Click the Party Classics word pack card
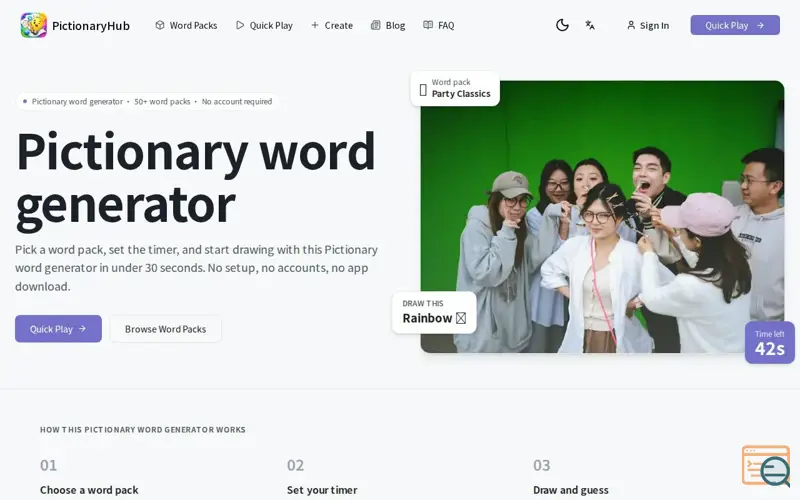 click(x=455, y=88)
